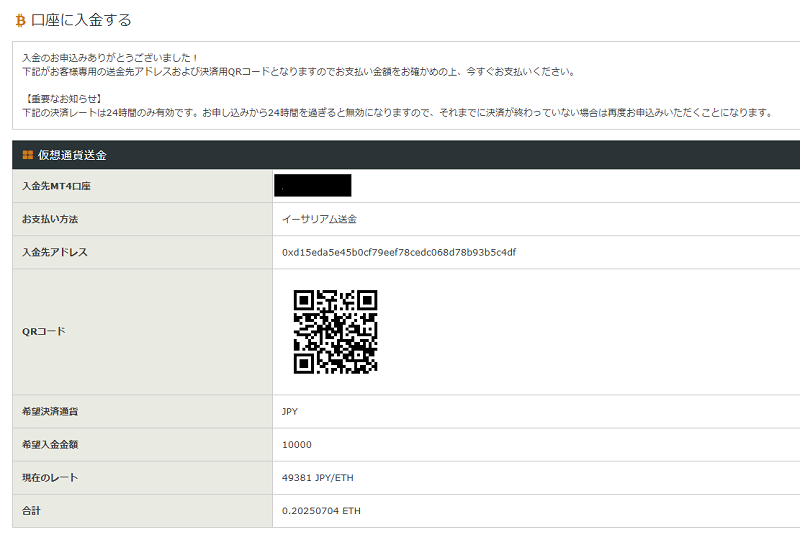Click the page heading 口座に入金する

[x=81, y=20]
